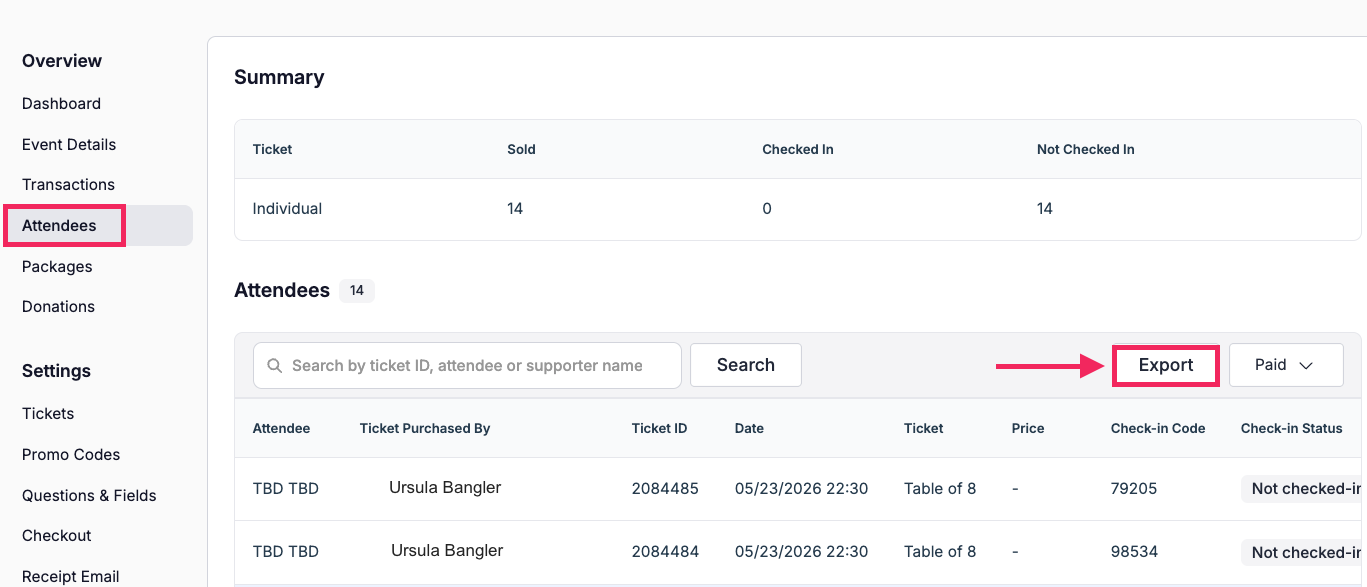
Task: Click Table of 8 in ticket 2084484 row
Action: point(940,552)
